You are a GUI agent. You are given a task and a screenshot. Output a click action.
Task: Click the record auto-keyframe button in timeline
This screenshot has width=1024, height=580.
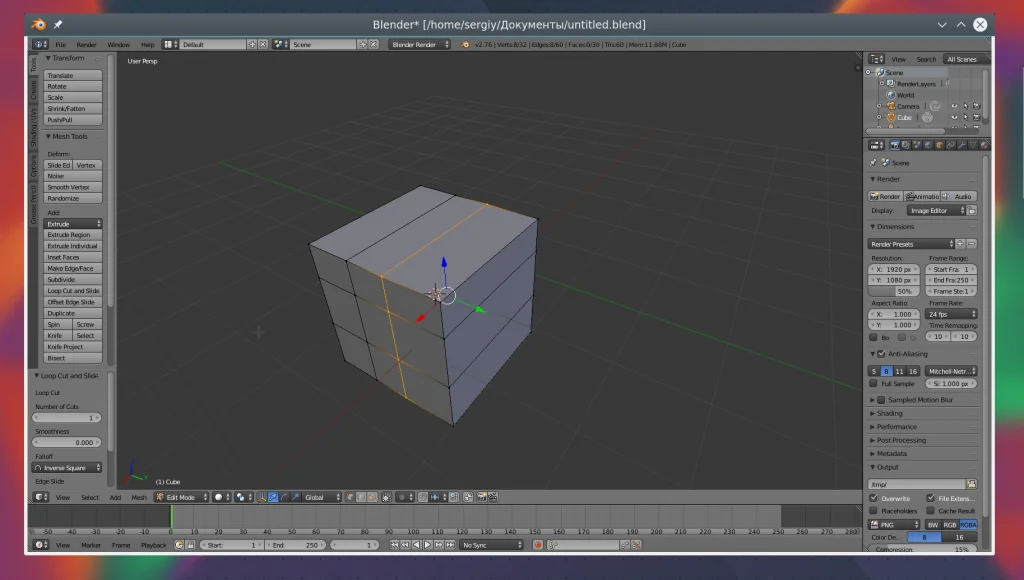(538, 545)
